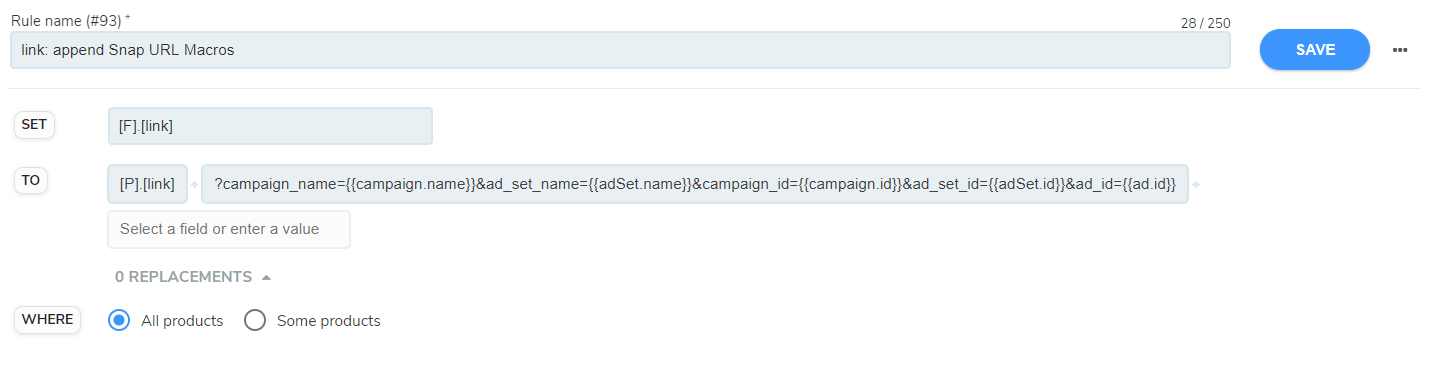Click the Some products label text
This screenshot has height=369, width=1429.
(x=329, y=321)
